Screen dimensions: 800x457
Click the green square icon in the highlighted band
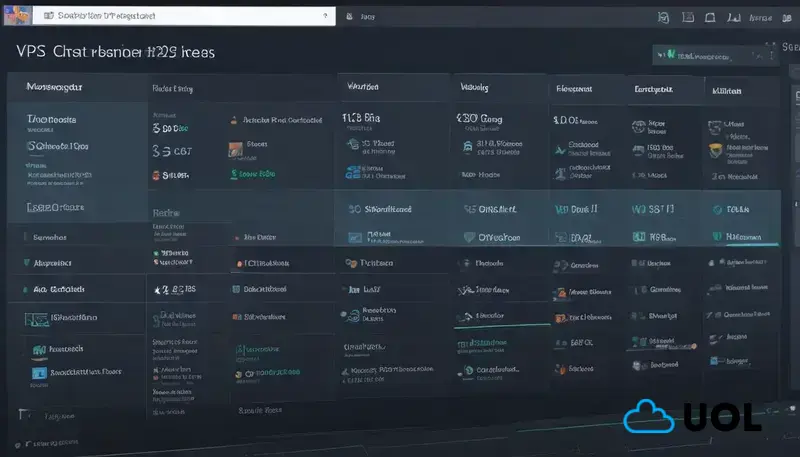point(639,237)
